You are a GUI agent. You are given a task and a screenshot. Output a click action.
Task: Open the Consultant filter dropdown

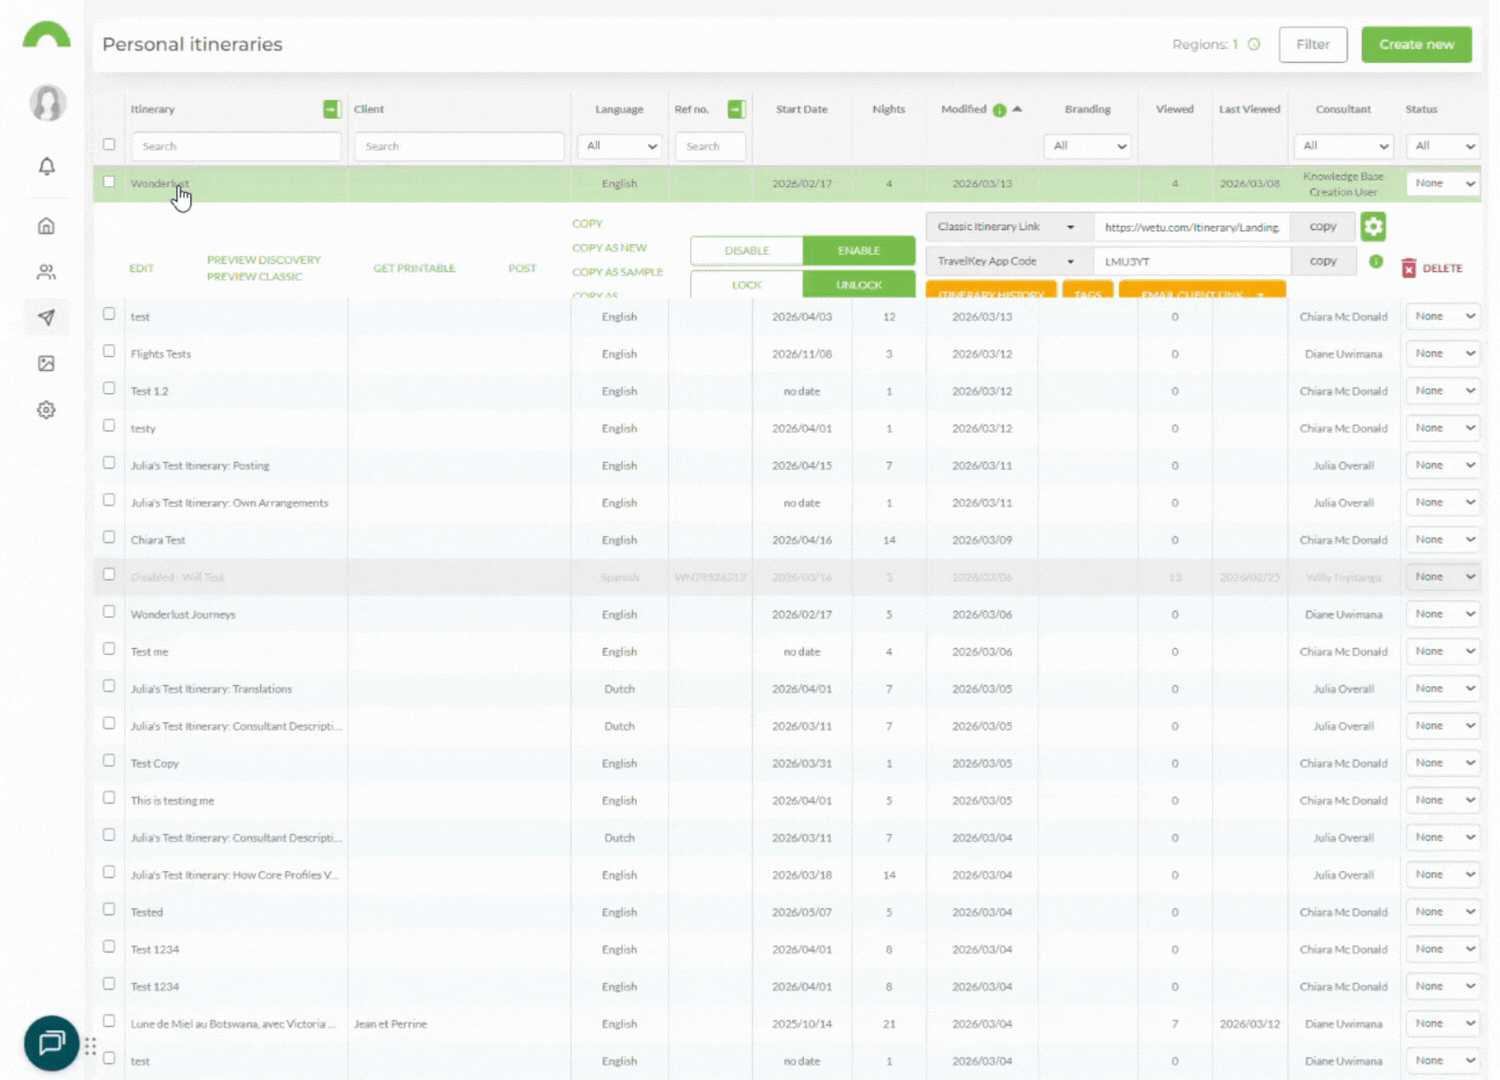[1343, 146]
